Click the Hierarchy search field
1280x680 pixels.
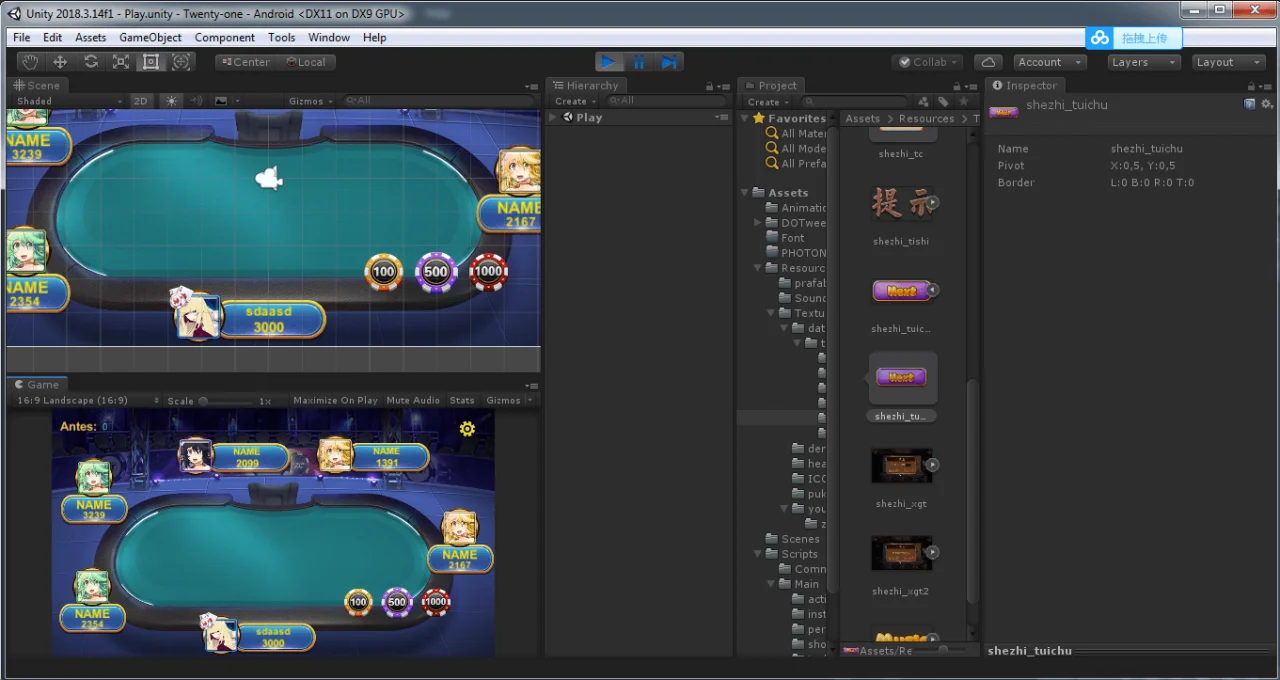[665, 101]
